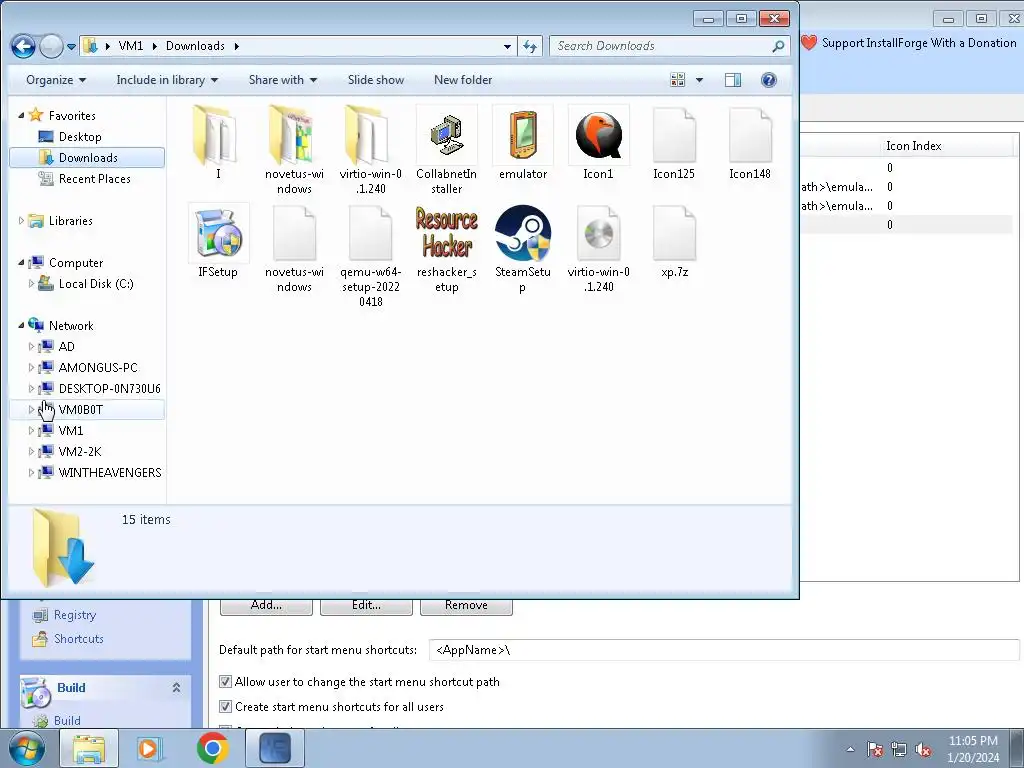
Task: Open recent pages dropdown next to forward arrow
Action: pyautogui.click(x=71, y=46)
